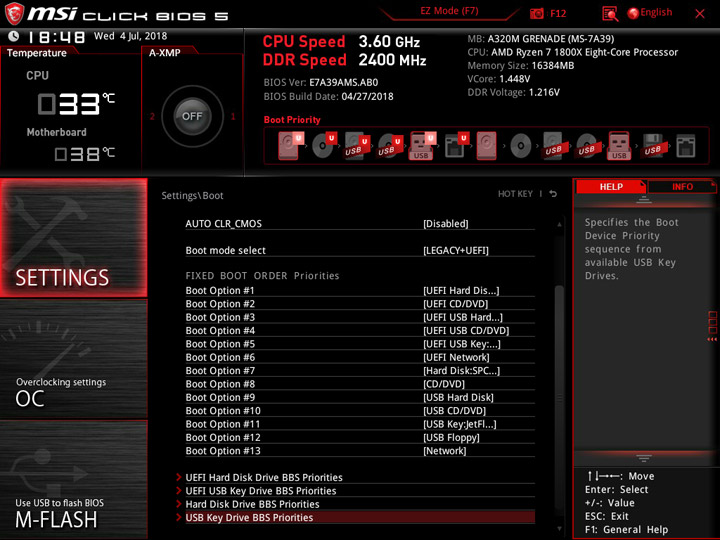Pick the UEFI USB Key boot icon
720x540 pixels.
point(422,146)
